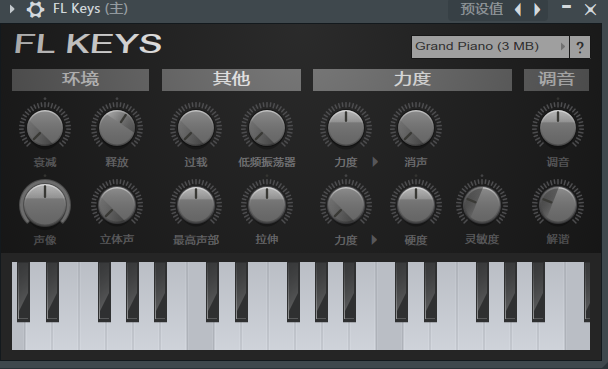Click the 硬度 hardness knob

416,204
